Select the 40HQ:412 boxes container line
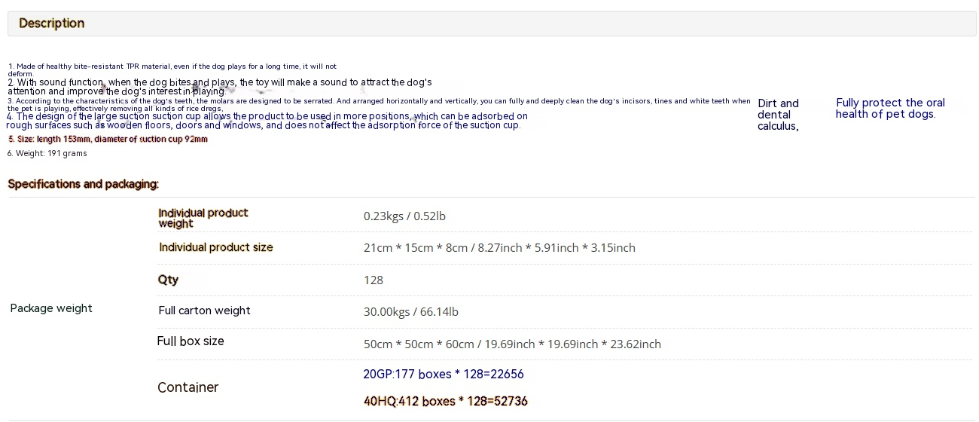 coord(445,401)
